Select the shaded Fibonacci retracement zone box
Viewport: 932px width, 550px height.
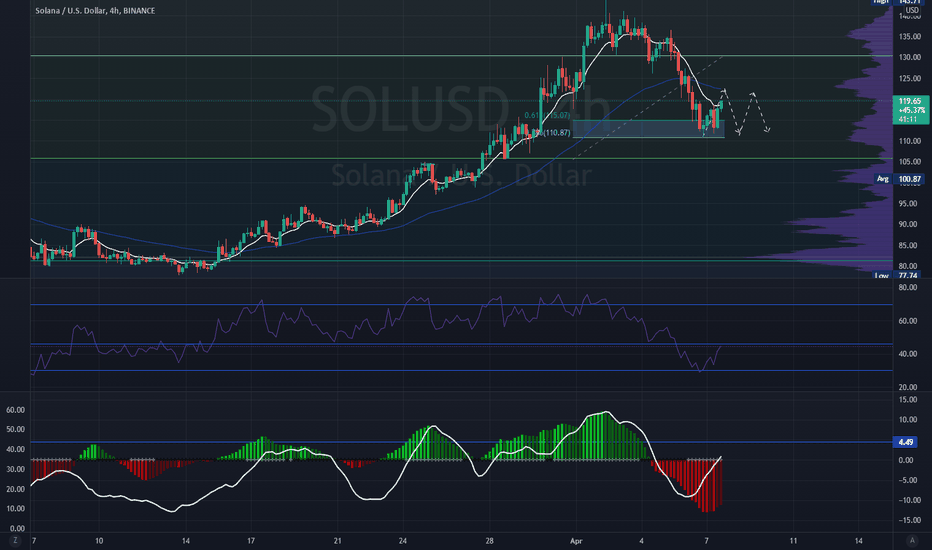648,129
